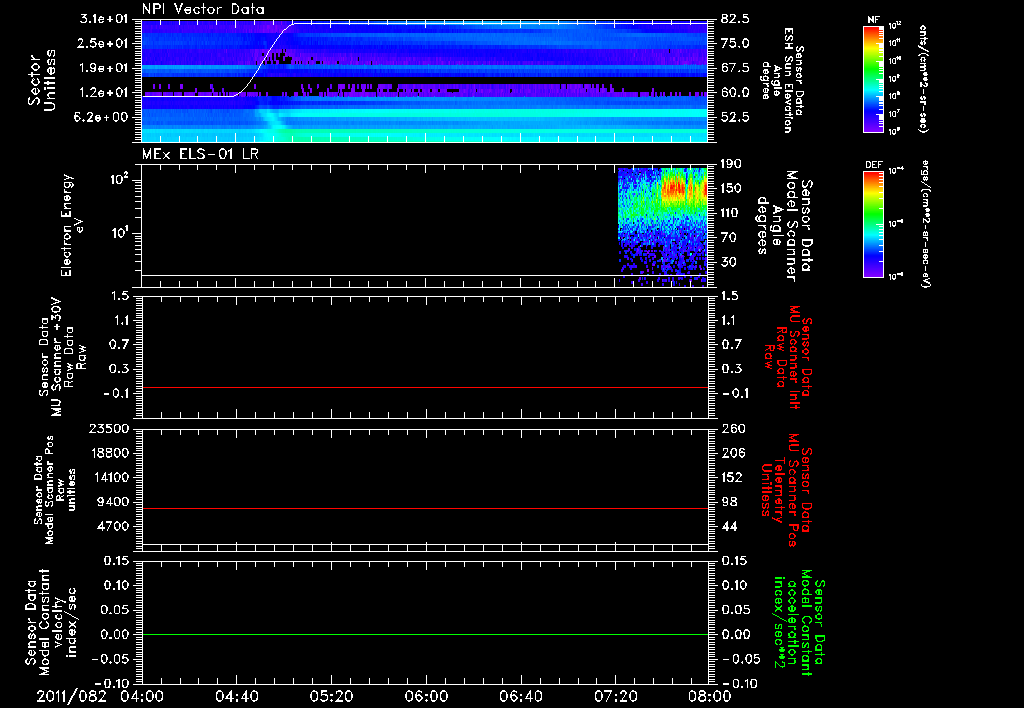Pick the 06:00 time tick label
Image resolution: width=1024 pixels, height=708 pixels.
pyautogui.click(x=427, y=695)
